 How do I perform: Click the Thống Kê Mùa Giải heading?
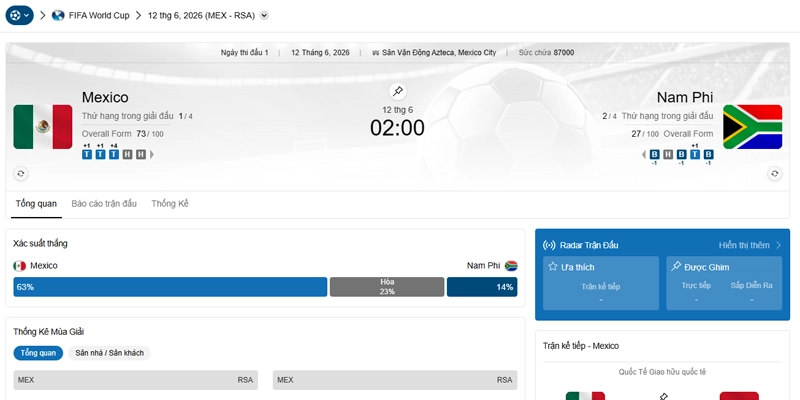click(48, 332)
